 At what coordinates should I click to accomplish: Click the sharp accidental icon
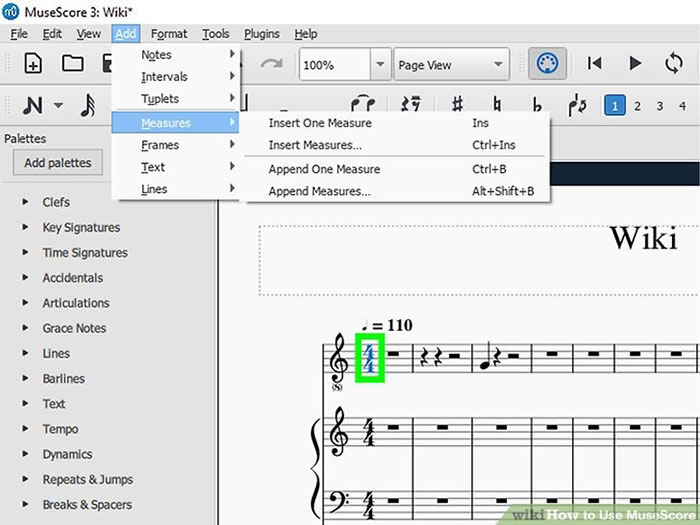[457, 105]
